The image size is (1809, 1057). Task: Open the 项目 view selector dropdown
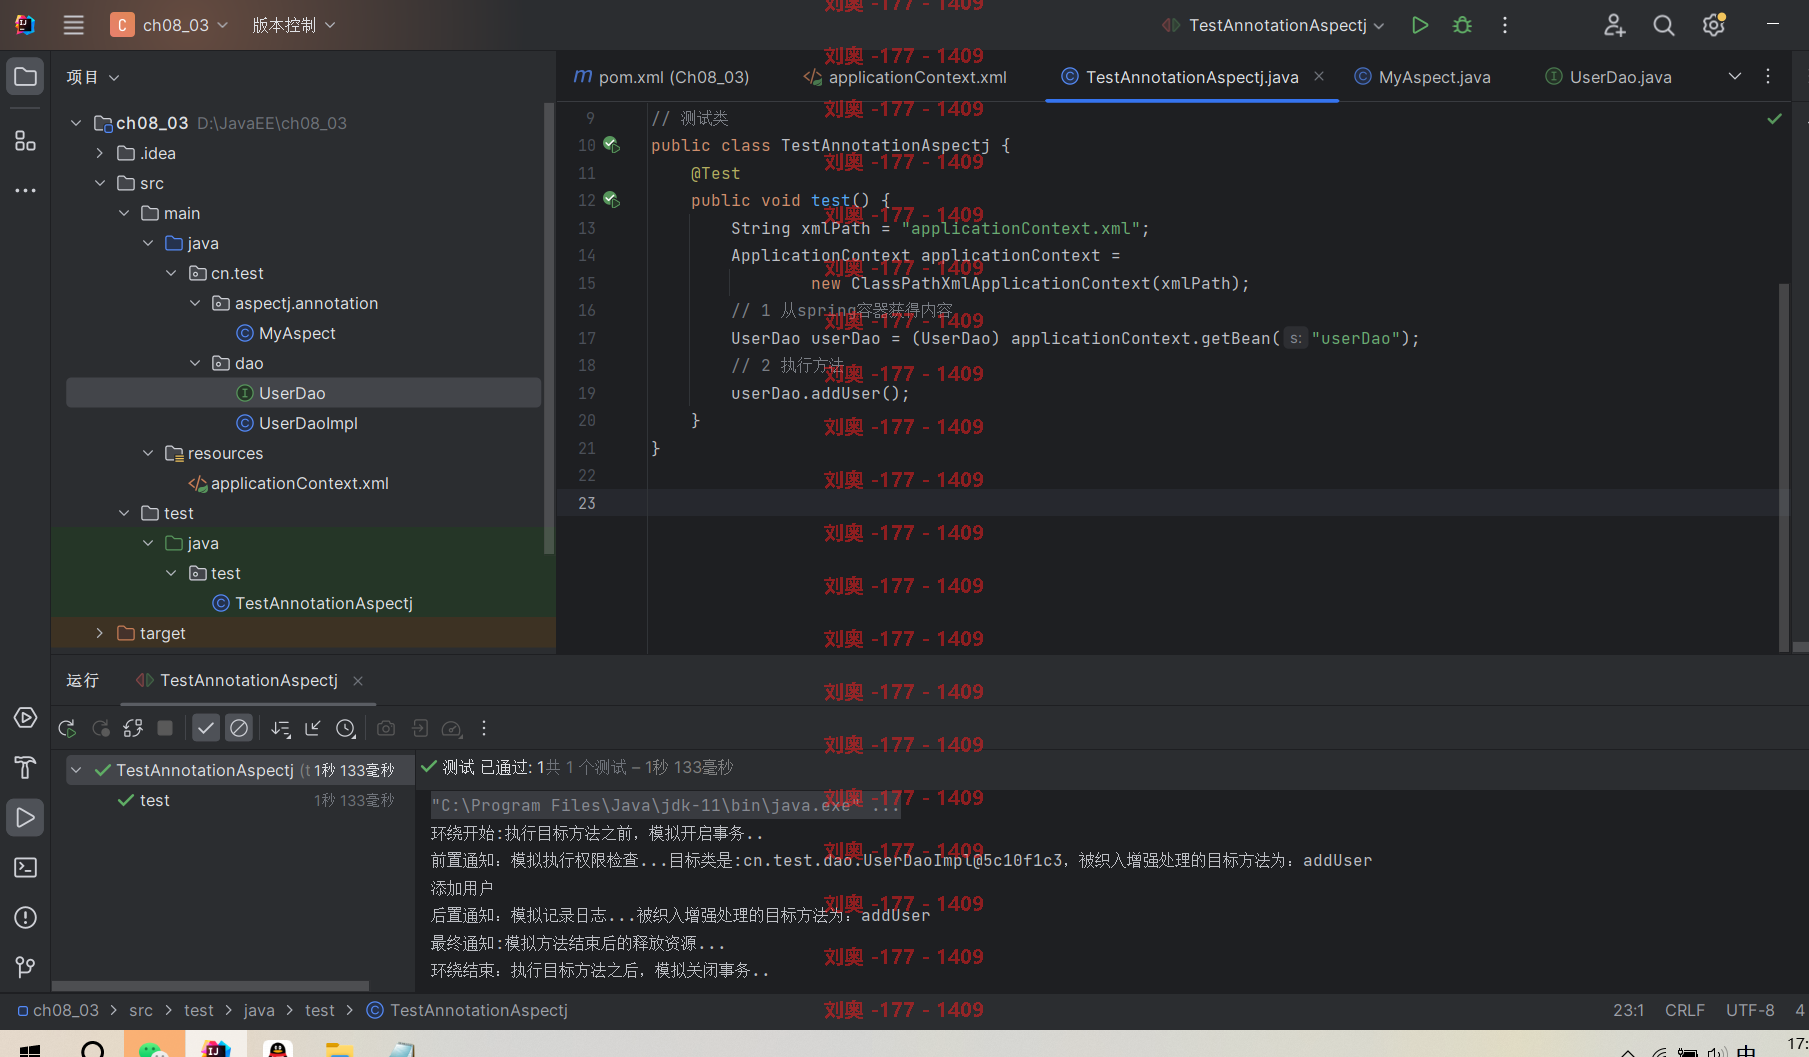(x=92, y=77)
